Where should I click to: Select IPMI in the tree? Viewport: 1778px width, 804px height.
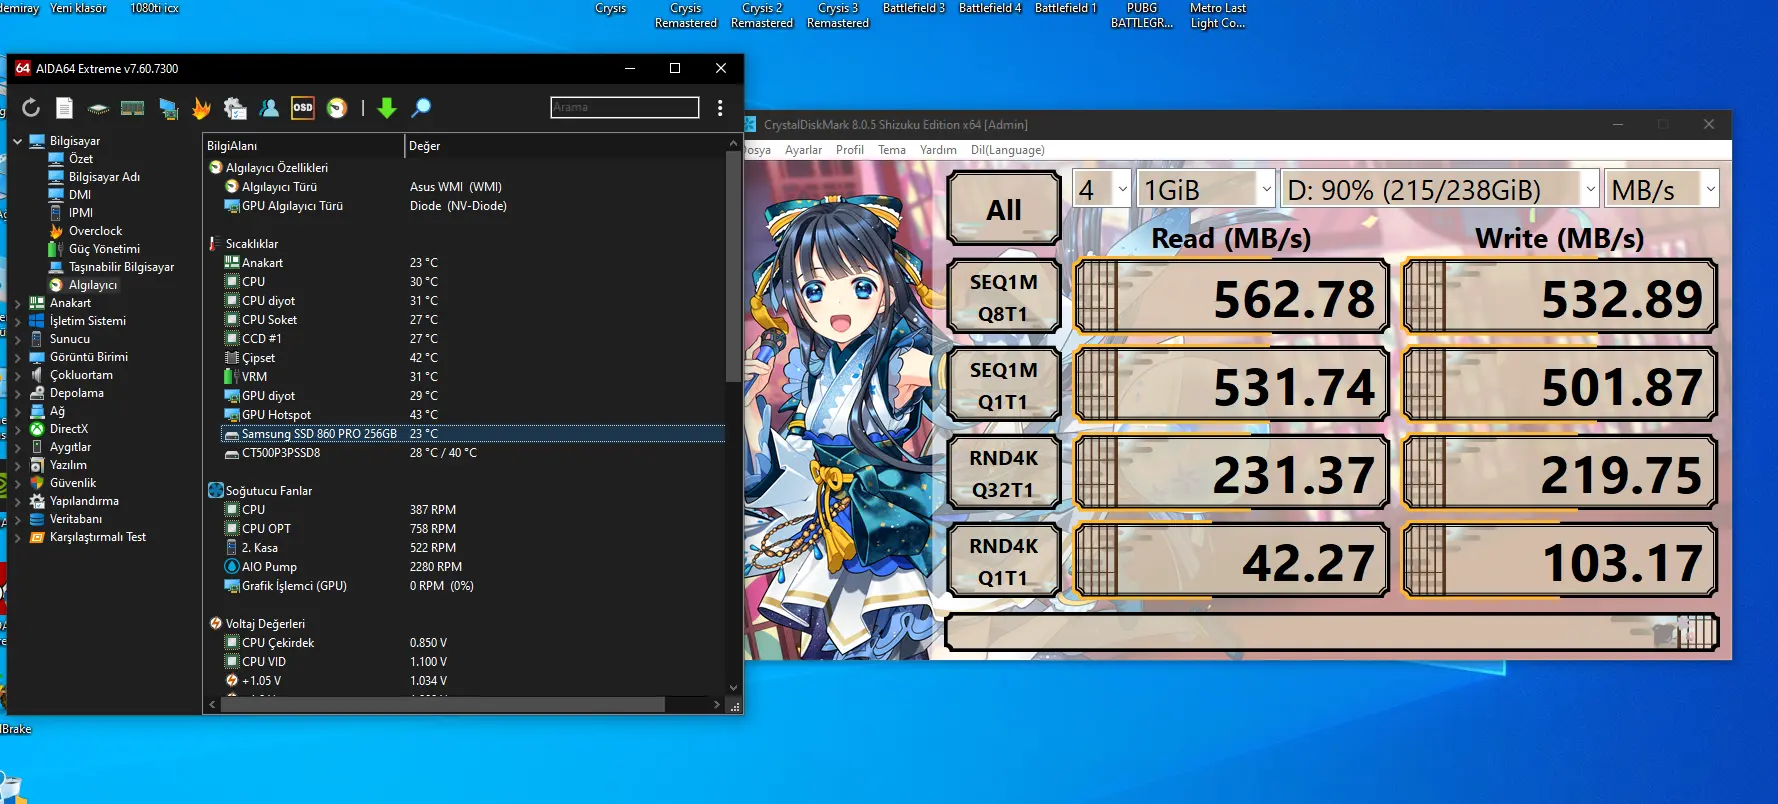(x=81, y=213)
